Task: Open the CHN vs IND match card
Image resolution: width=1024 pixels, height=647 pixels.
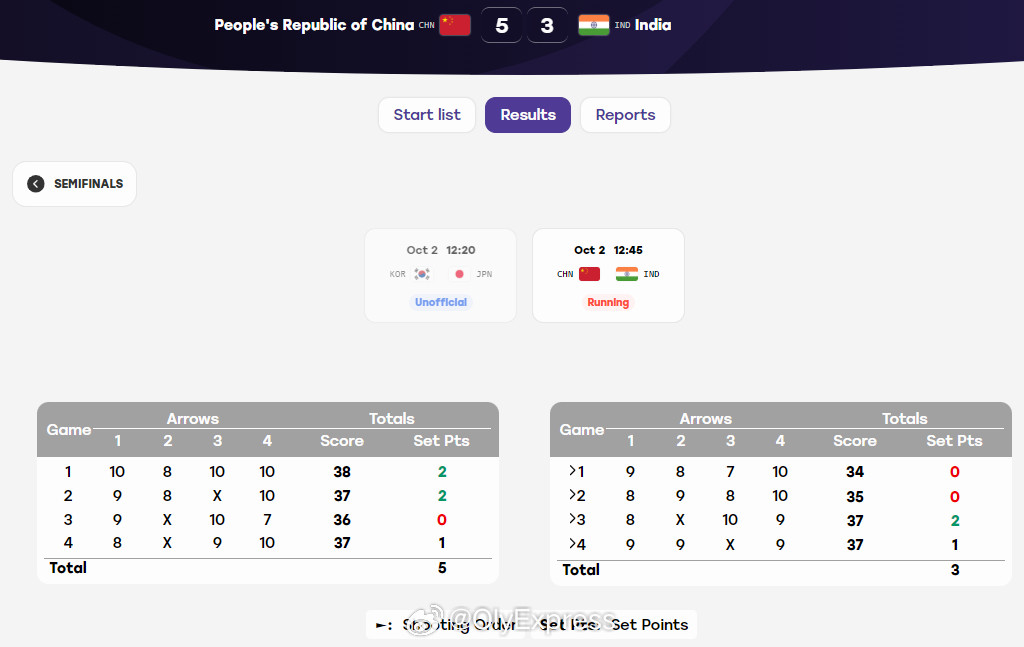Action: [x=608, y=276]
